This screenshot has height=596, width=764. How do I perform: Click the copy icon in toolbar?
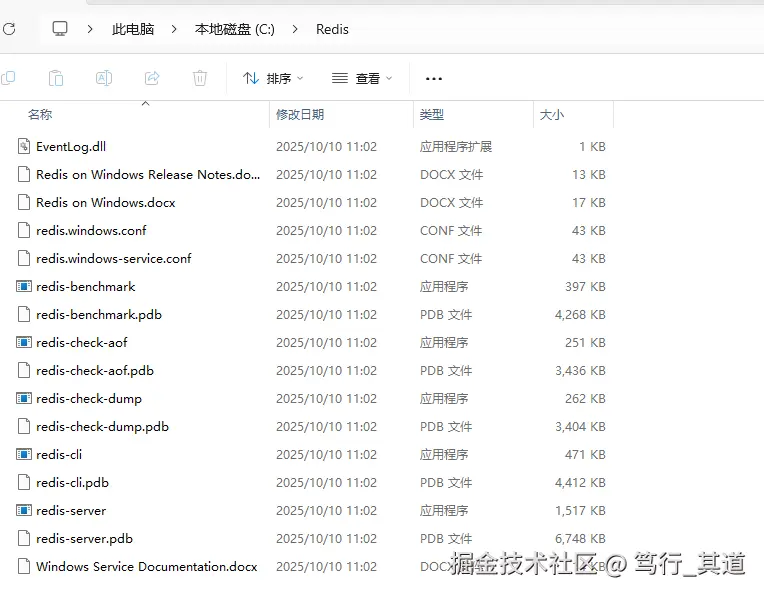pyautogui.click(x=8, y=78)
